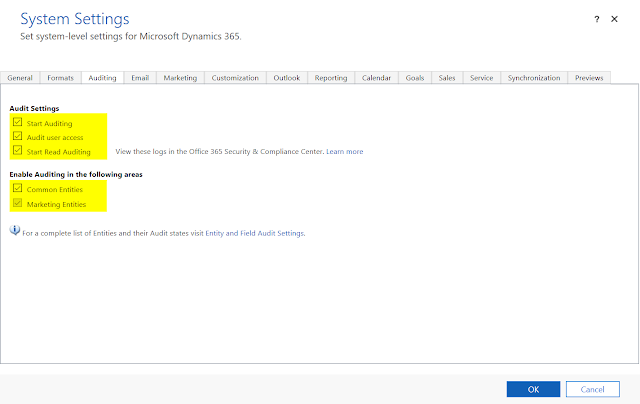Click the System Settings title
This screenshot has height=404, width=640.
tap(75, 19)
